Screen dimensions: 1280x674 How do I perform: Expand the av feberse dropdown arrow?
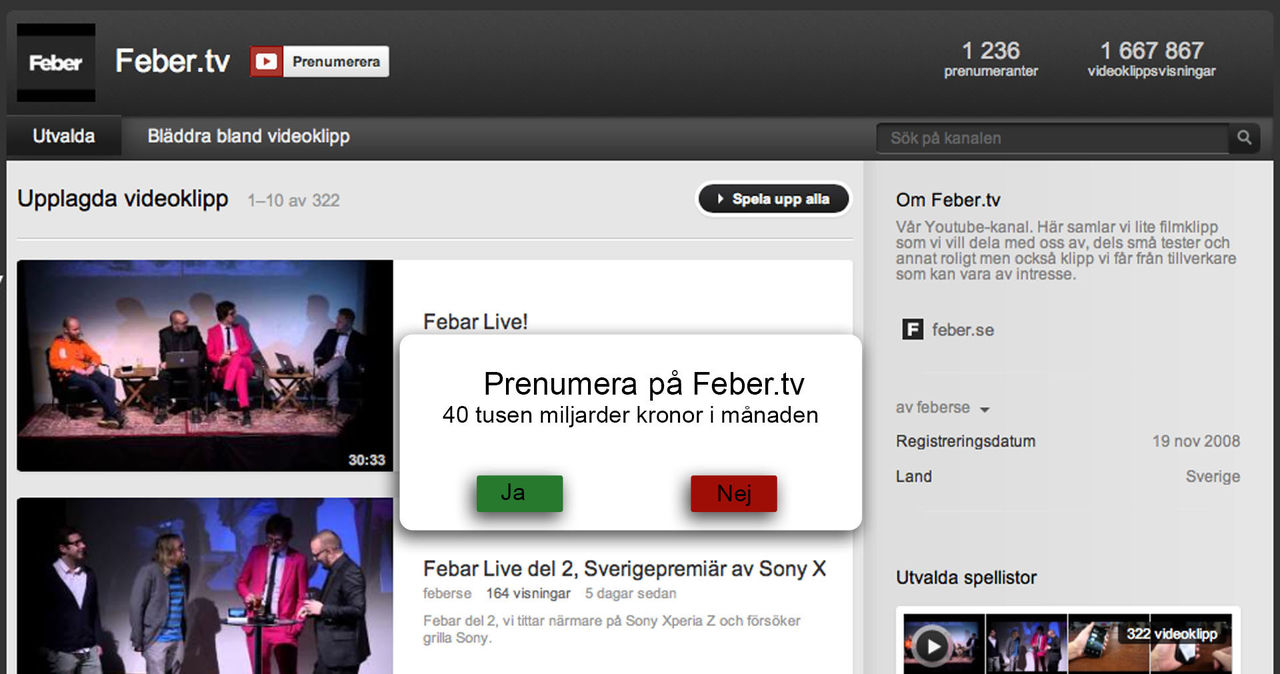pos(985,409)
